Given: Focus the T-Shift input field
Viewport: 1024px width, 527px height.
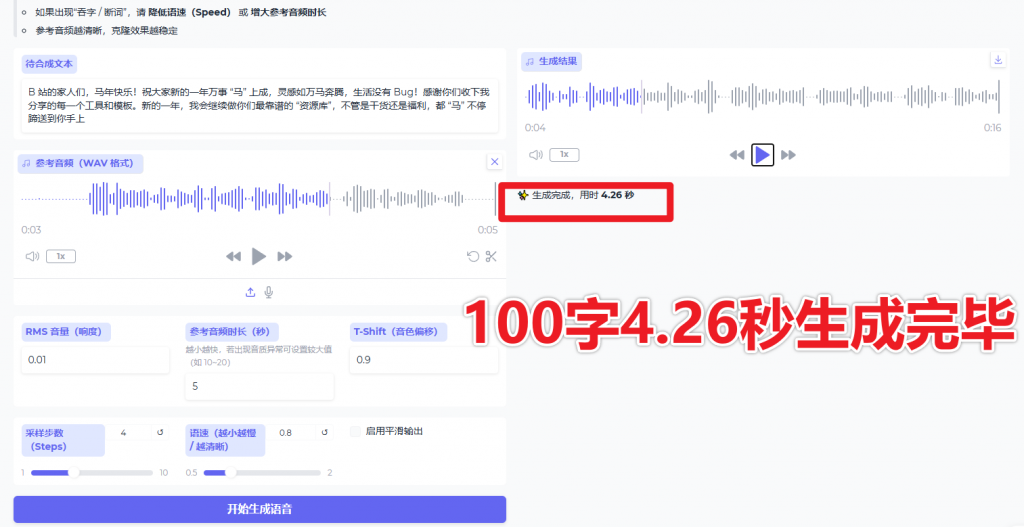Looking at the screenshot, I should (423, 359).
